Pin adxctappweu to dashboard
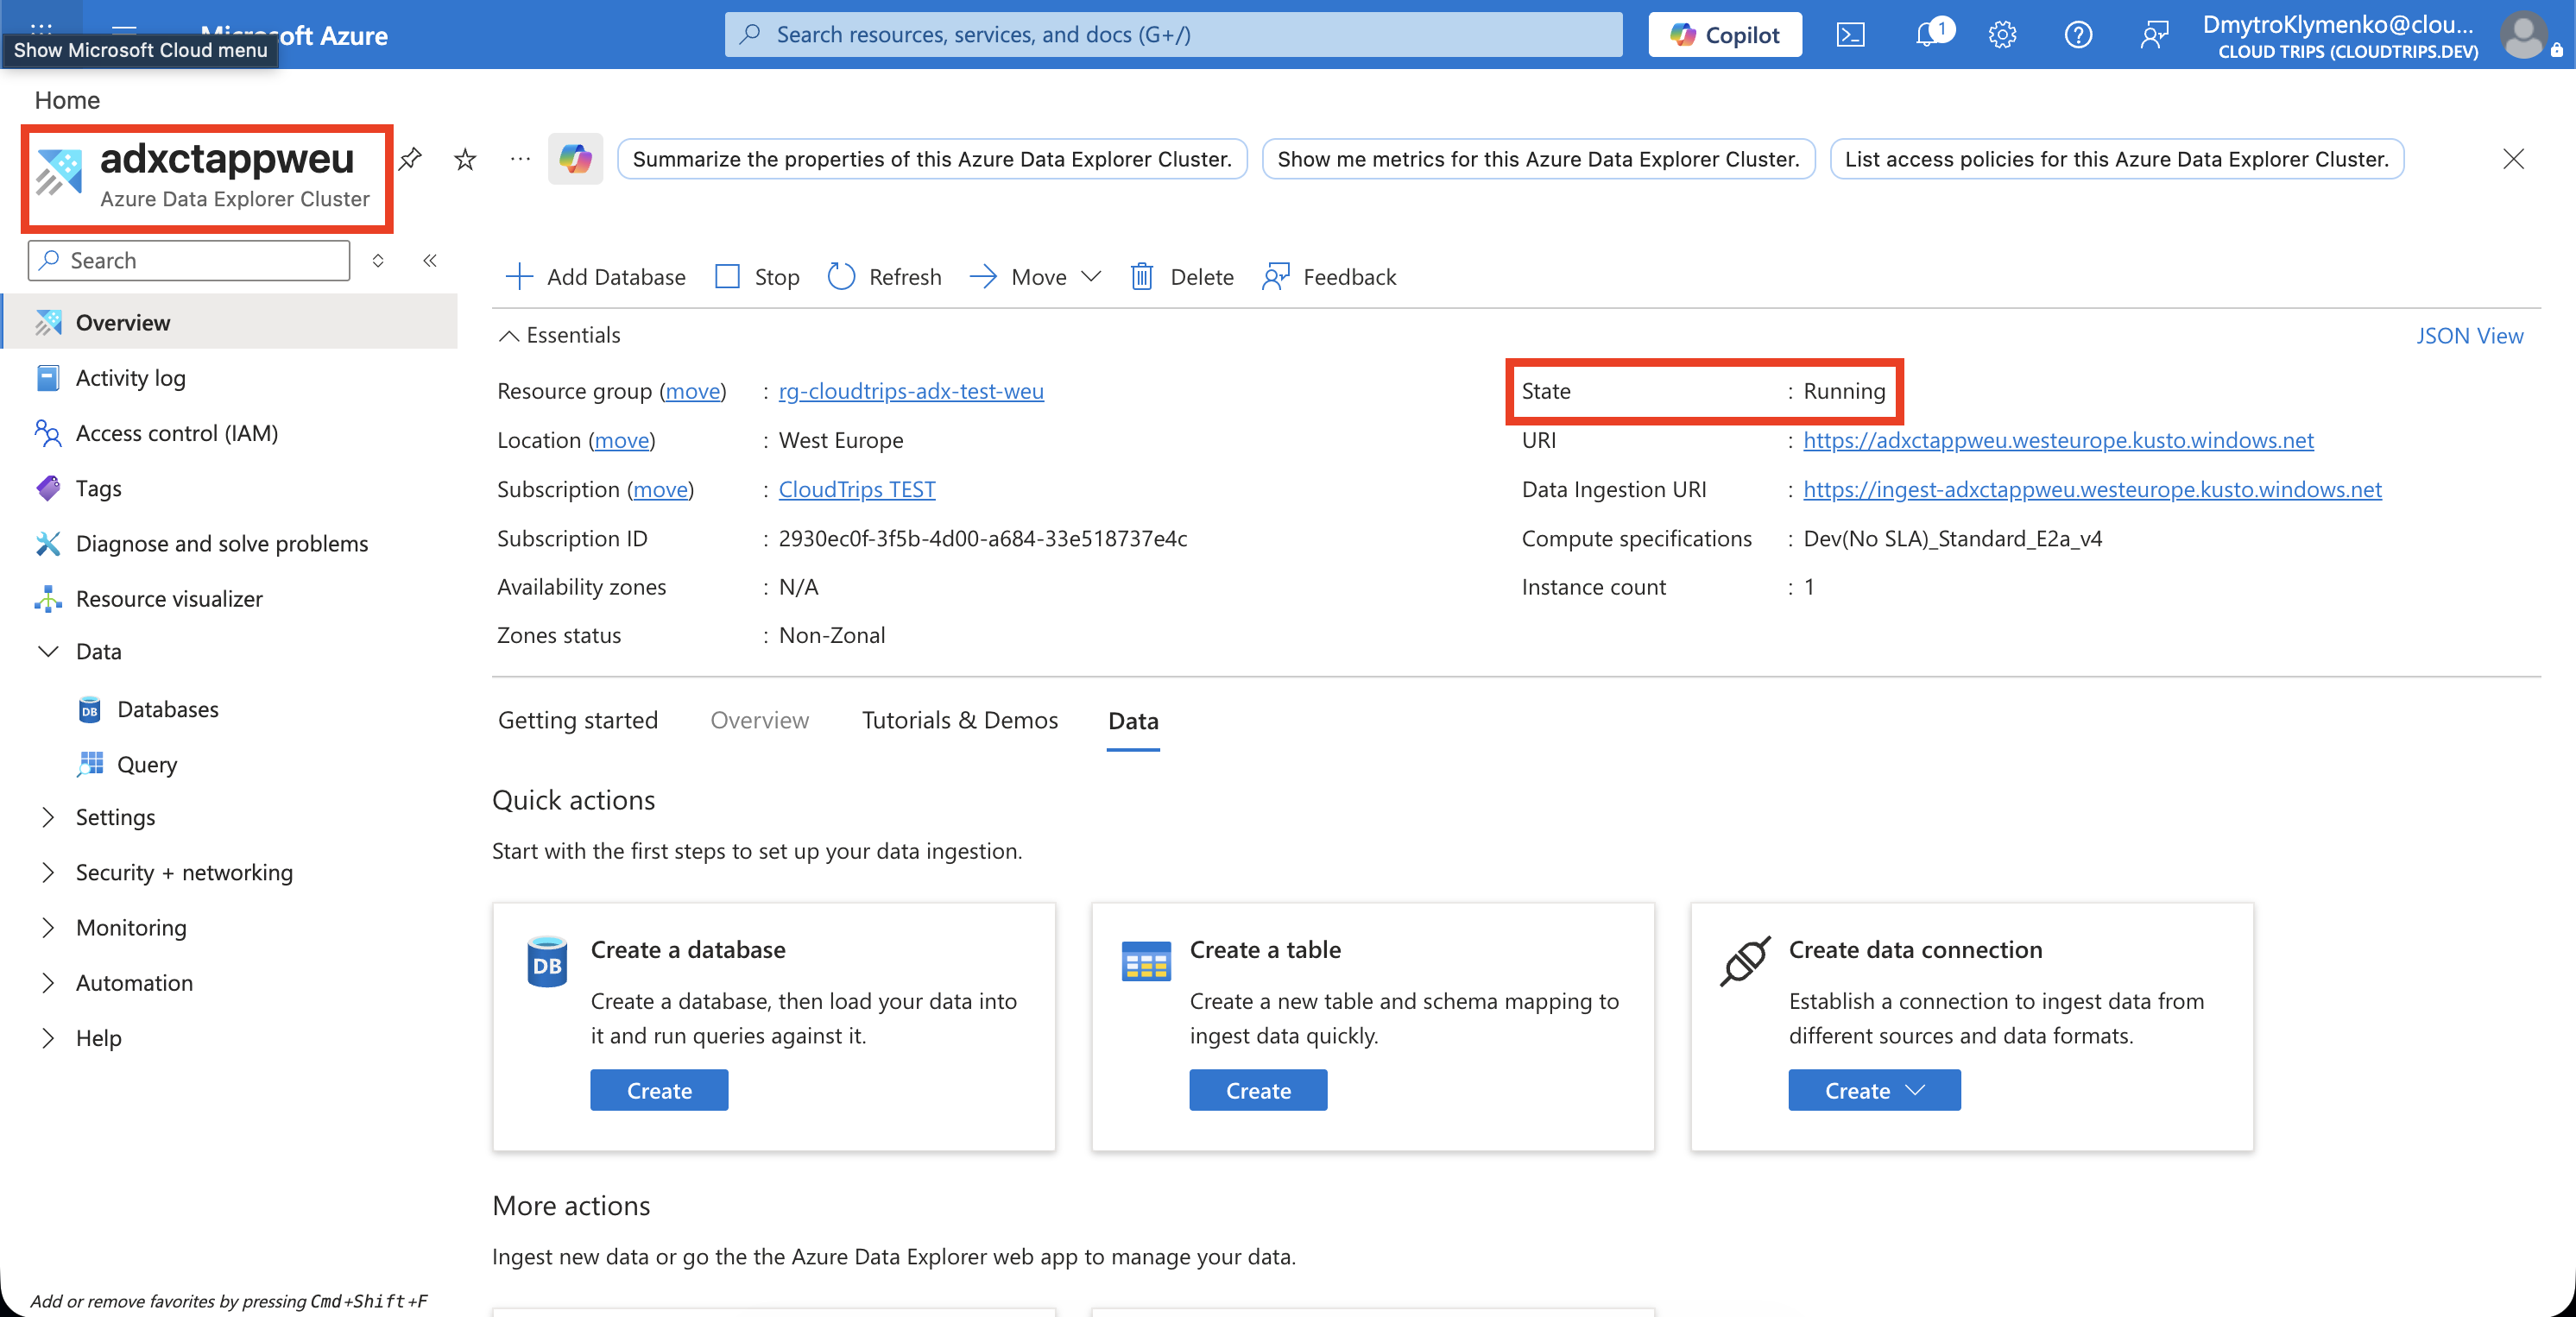 pos(410,159)
